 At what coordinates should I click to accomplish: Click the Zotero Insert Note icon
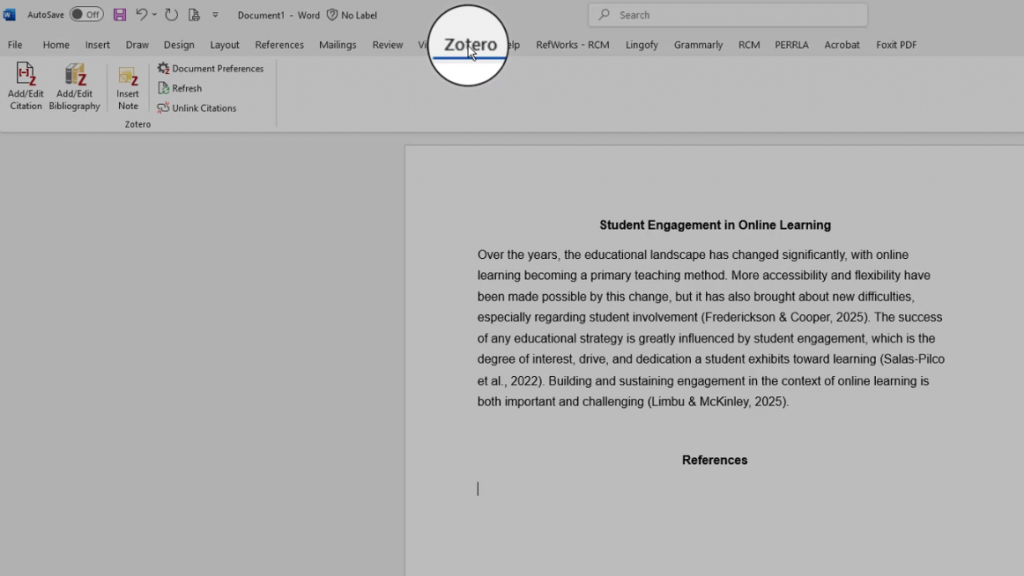[128, 78]
